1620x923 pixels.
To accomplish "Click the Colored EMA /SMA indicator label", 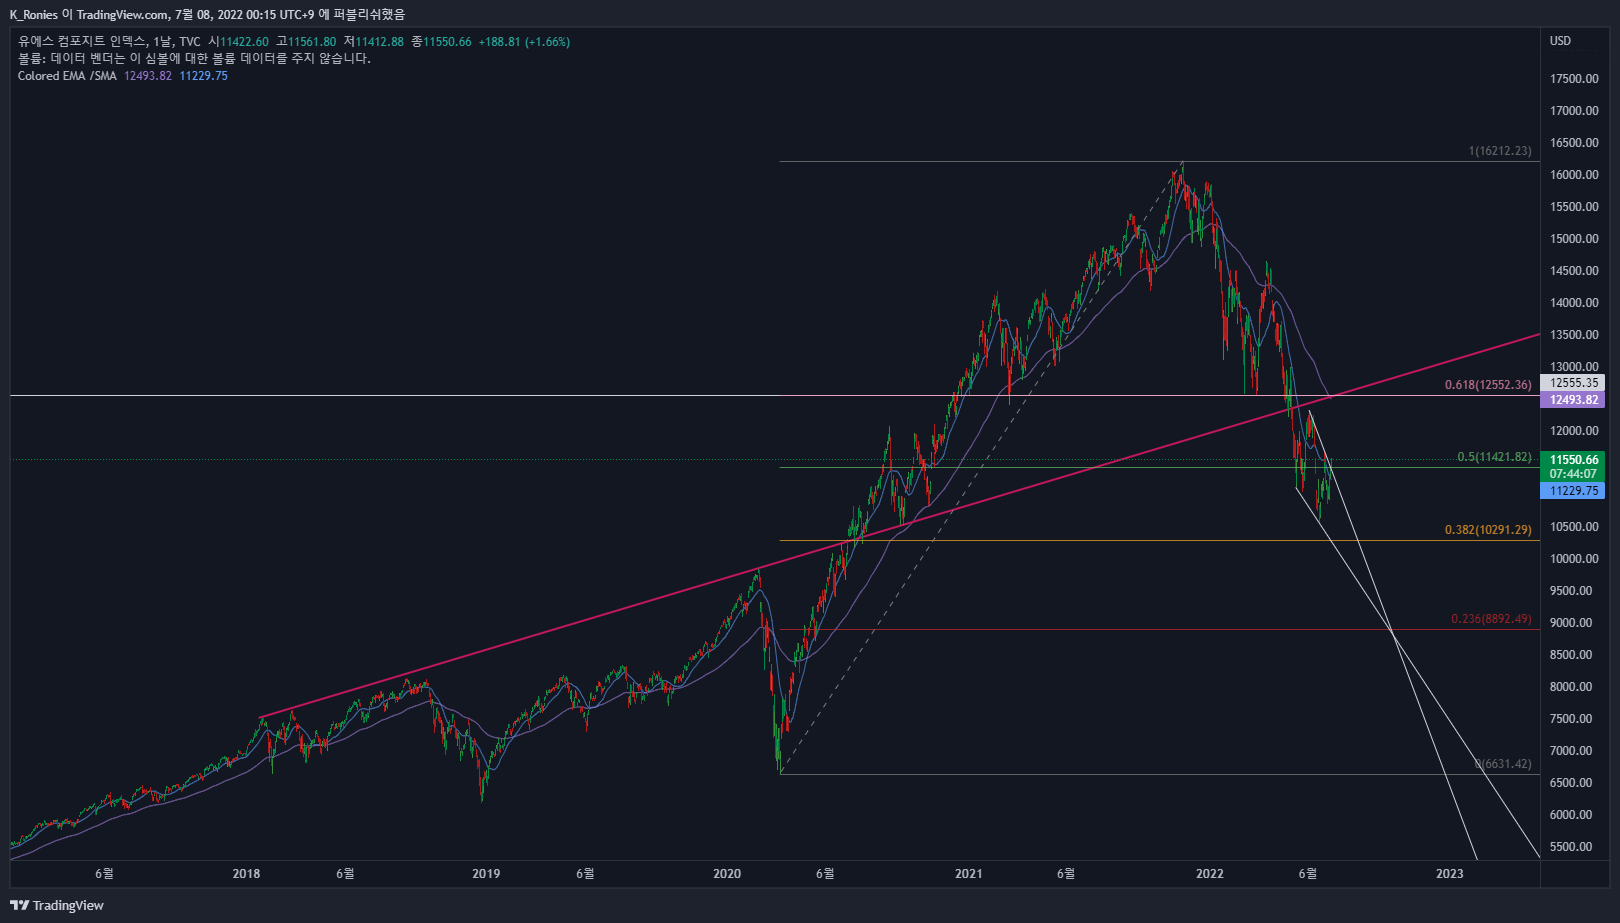I will (x=67, y=76).
